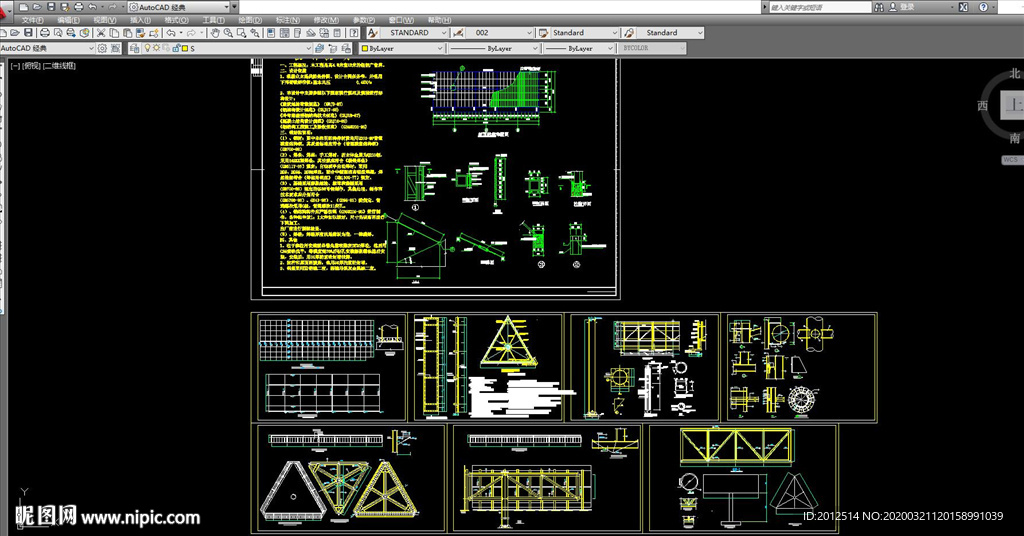Click the binoculars search button
The height and width of the screenshot is (536, 1024).
[879, 7]
